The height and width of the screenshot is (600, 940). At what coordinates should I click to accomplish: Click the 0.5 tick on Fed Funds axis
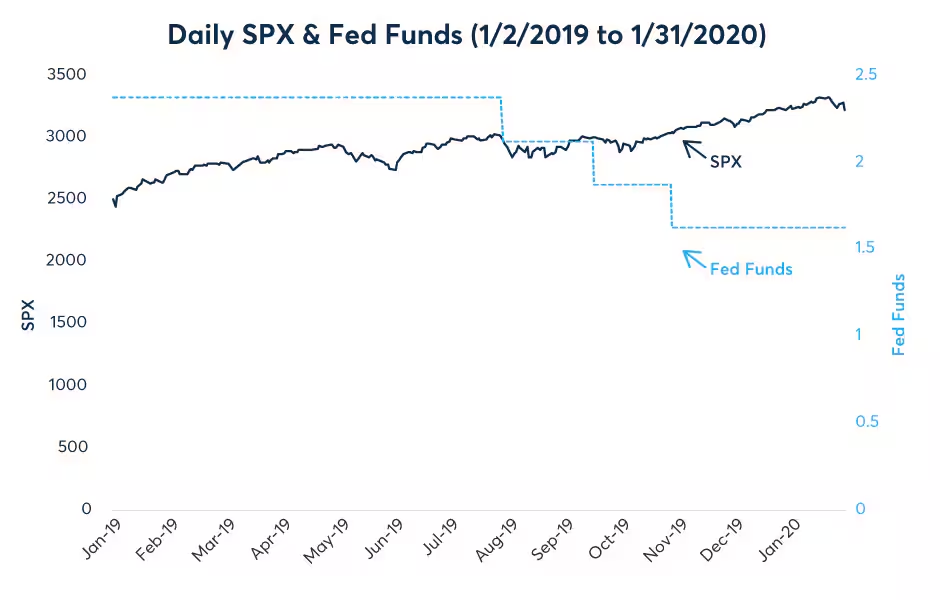(866, 422)
